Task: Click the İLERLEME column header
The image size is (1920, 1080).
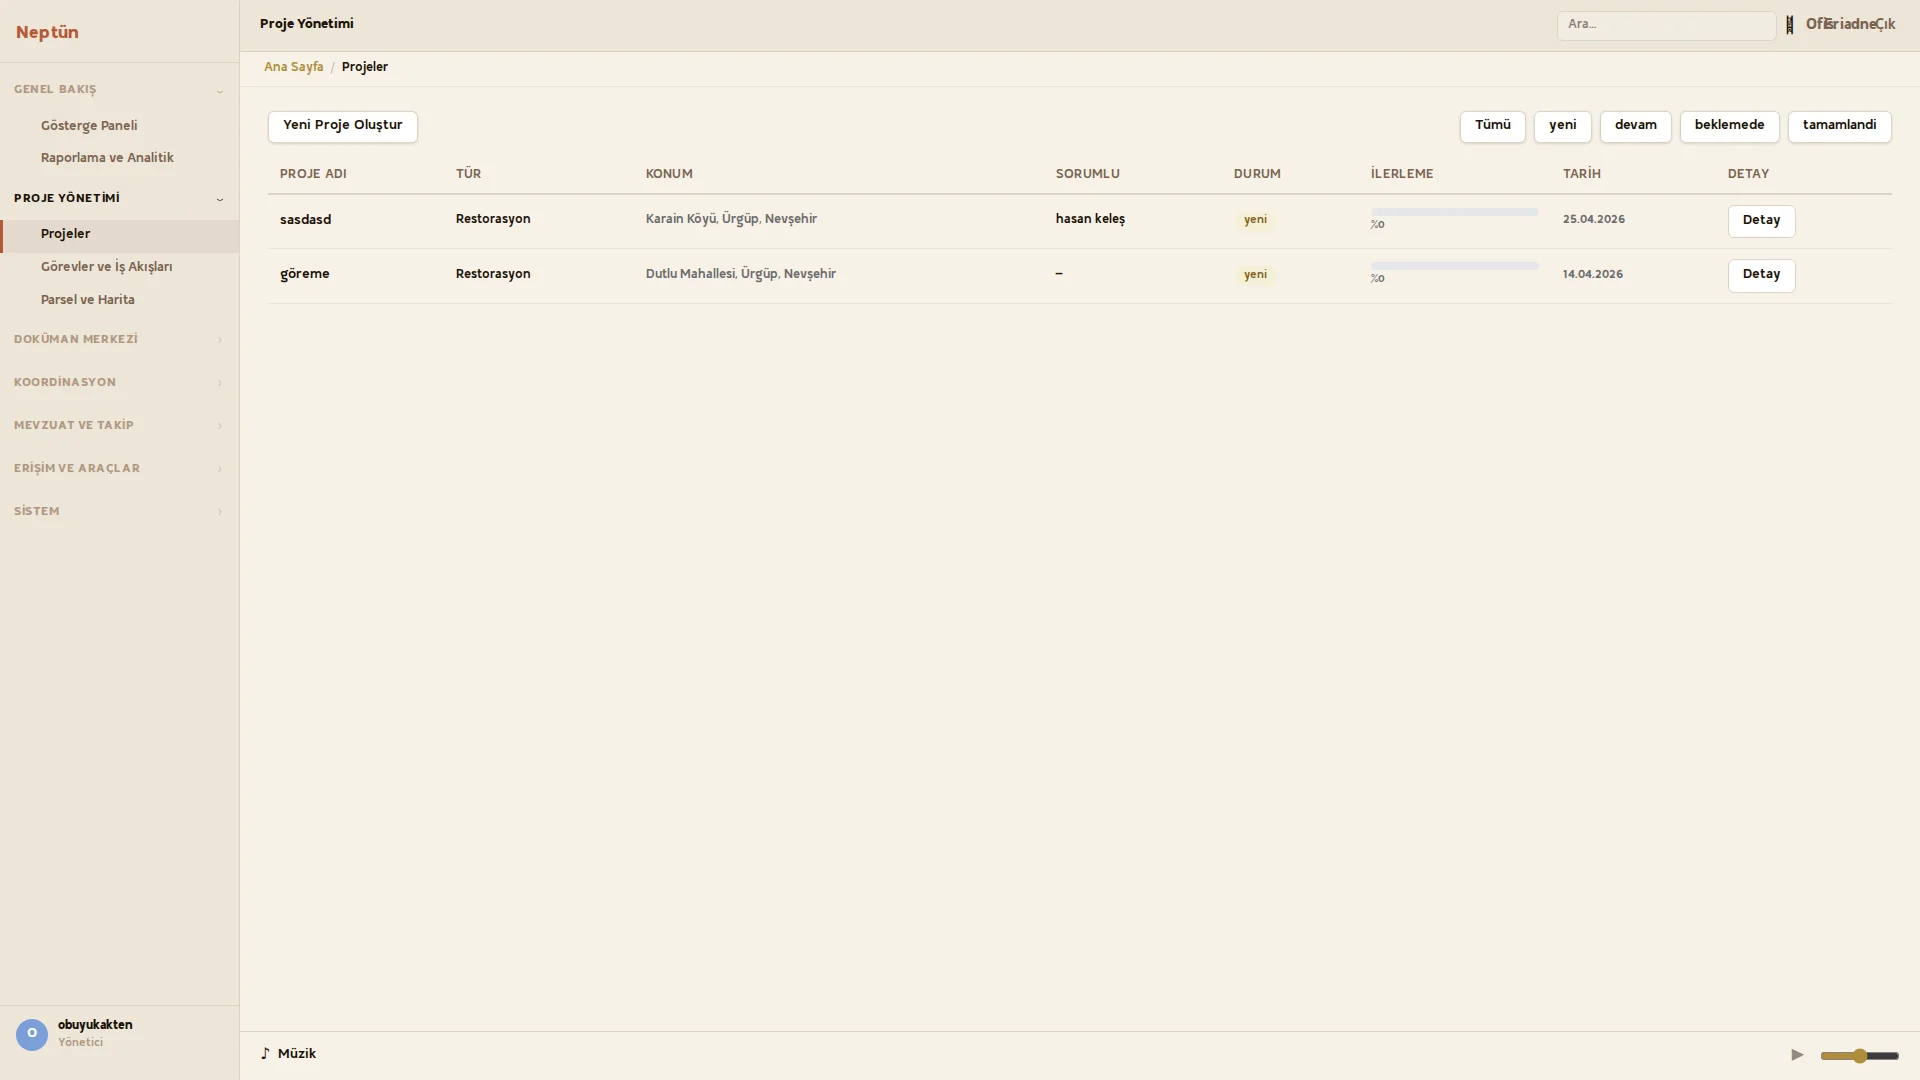Action: [1401, 174]
